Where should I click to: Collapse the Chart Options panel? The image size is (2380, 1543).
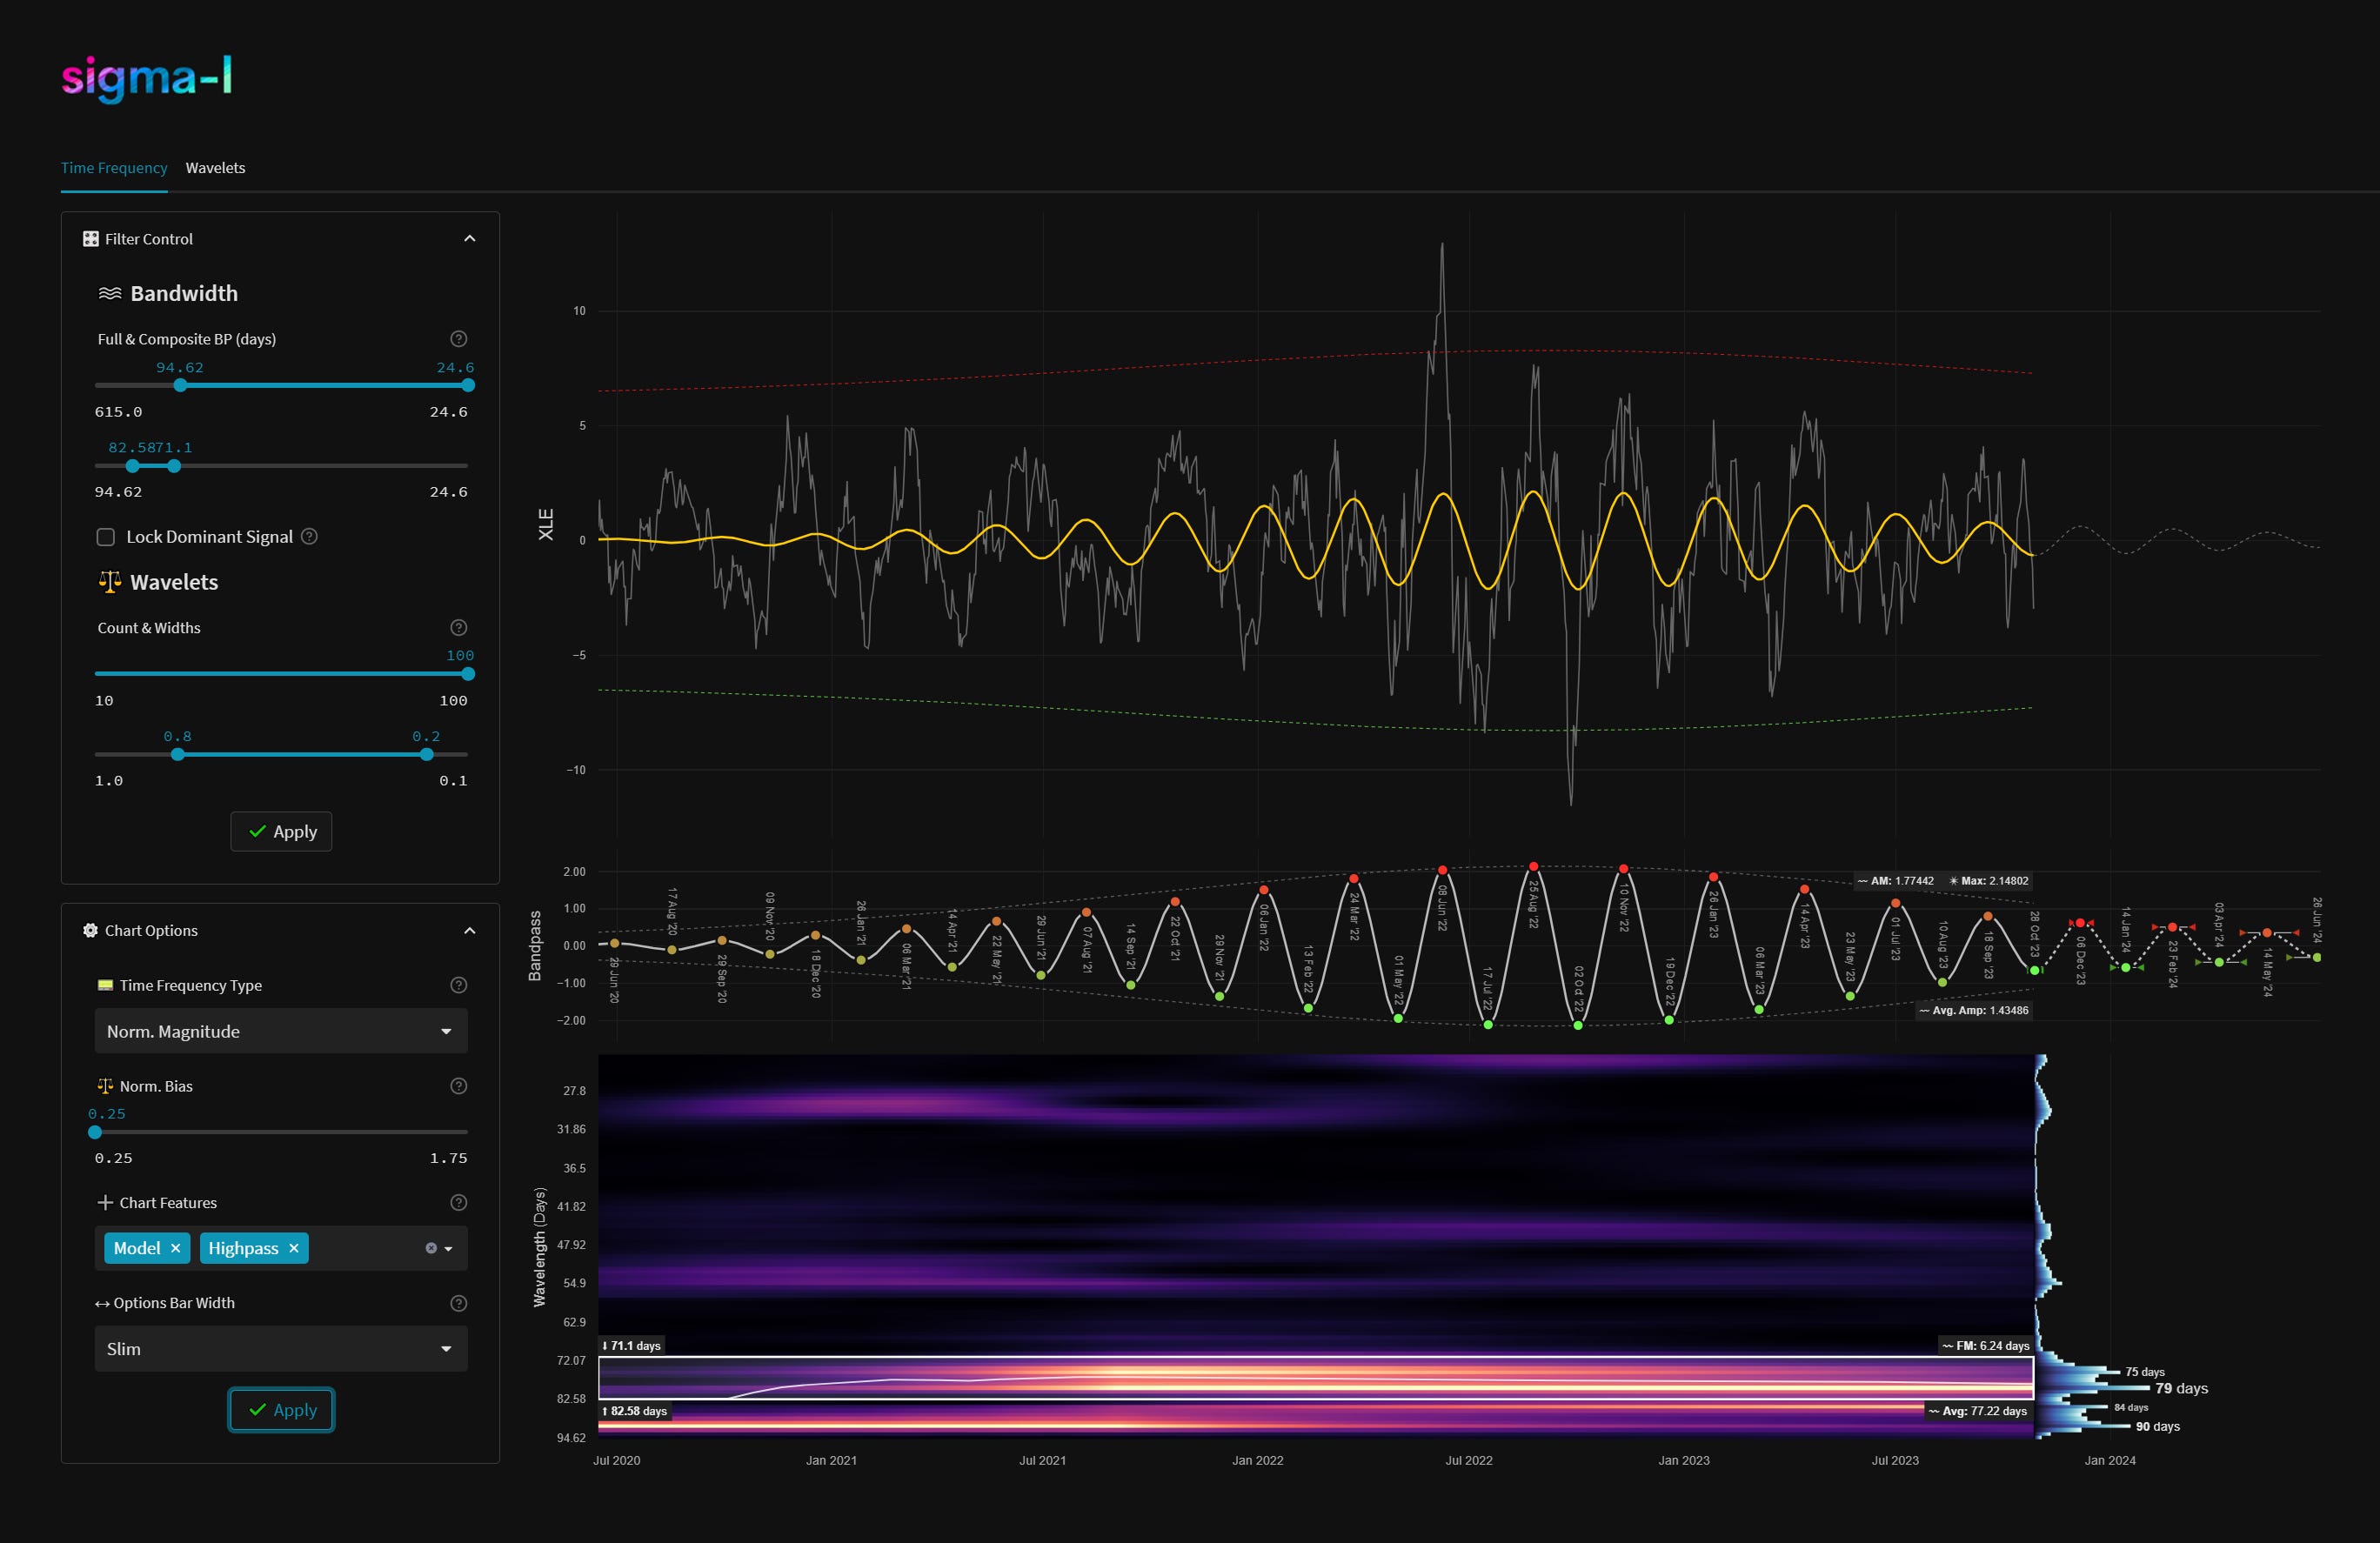pyautogui.click(x=469, y=931)
